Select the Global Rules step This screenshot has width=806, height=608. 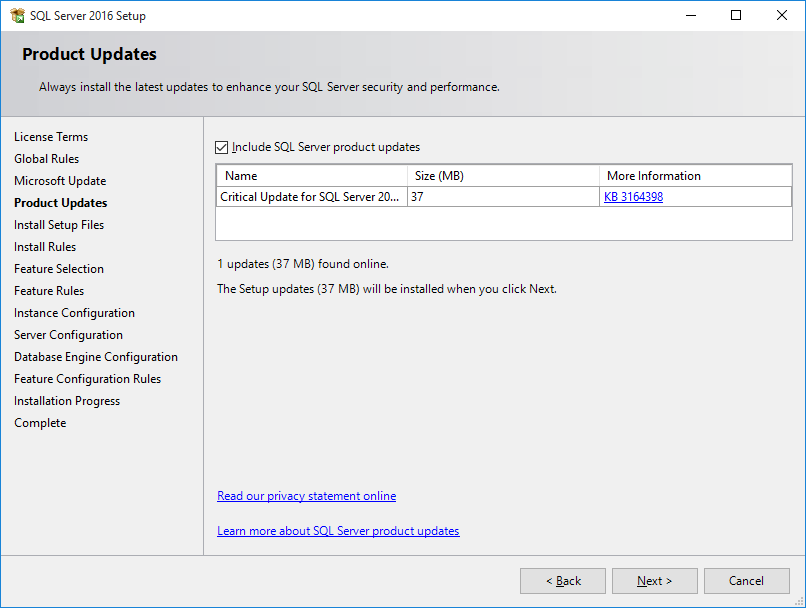(46, 158)
